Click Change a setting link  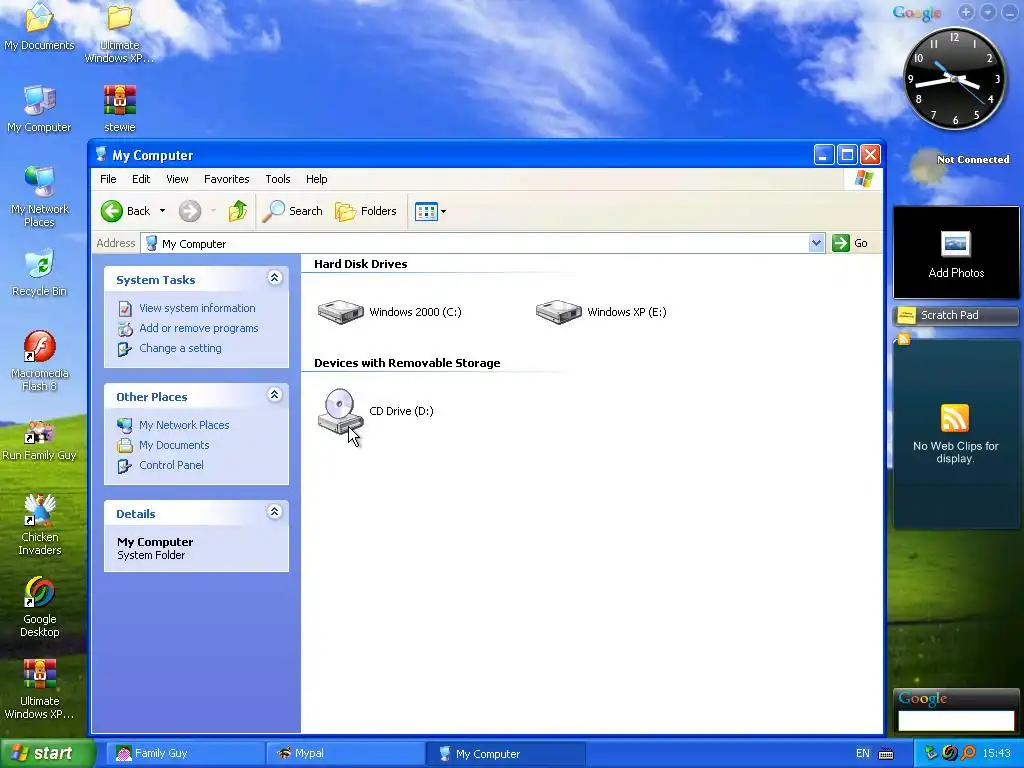[x=180, y=348]
